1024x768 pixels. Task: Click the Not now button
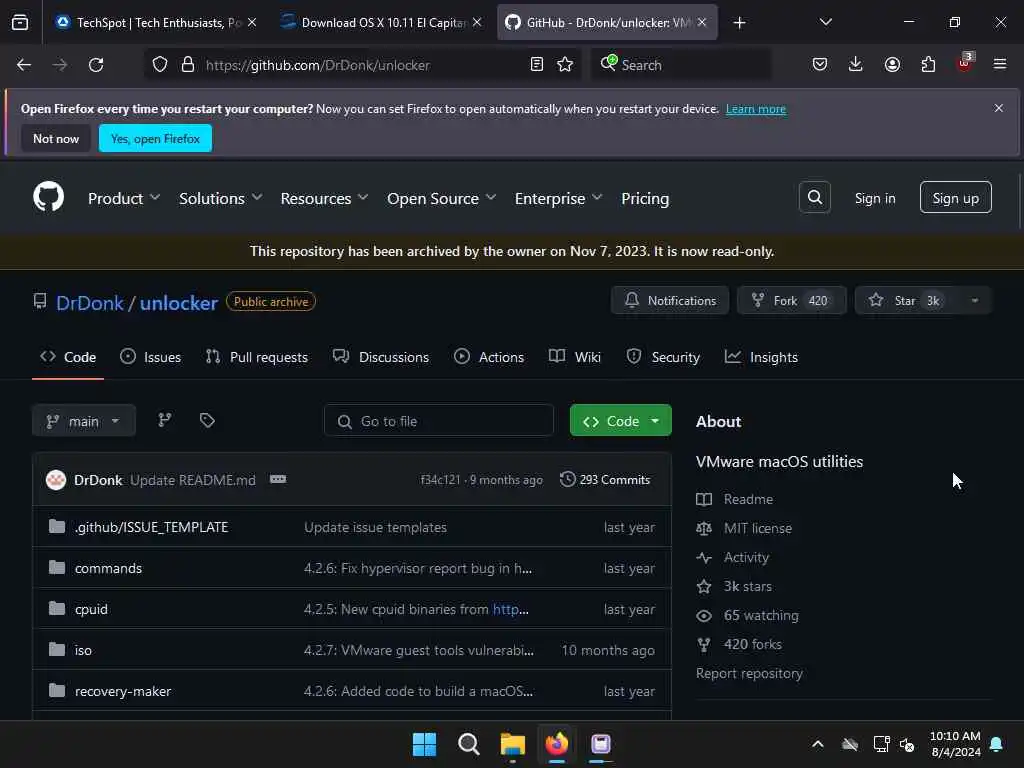(56, 138)
